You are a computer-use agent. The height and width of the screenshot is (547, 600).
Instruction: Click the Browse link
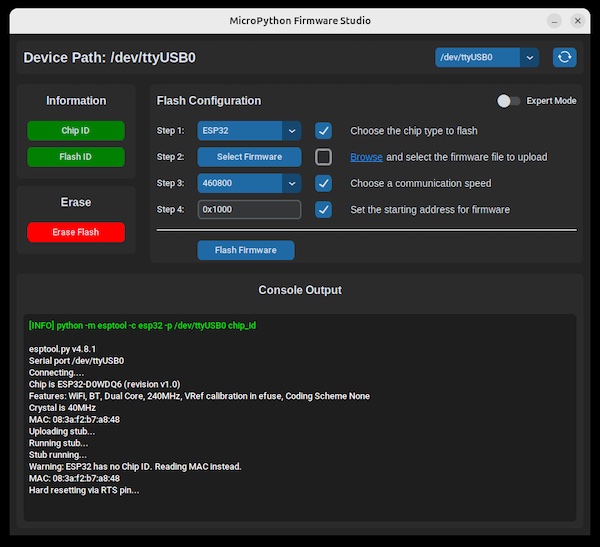(366, 157)
